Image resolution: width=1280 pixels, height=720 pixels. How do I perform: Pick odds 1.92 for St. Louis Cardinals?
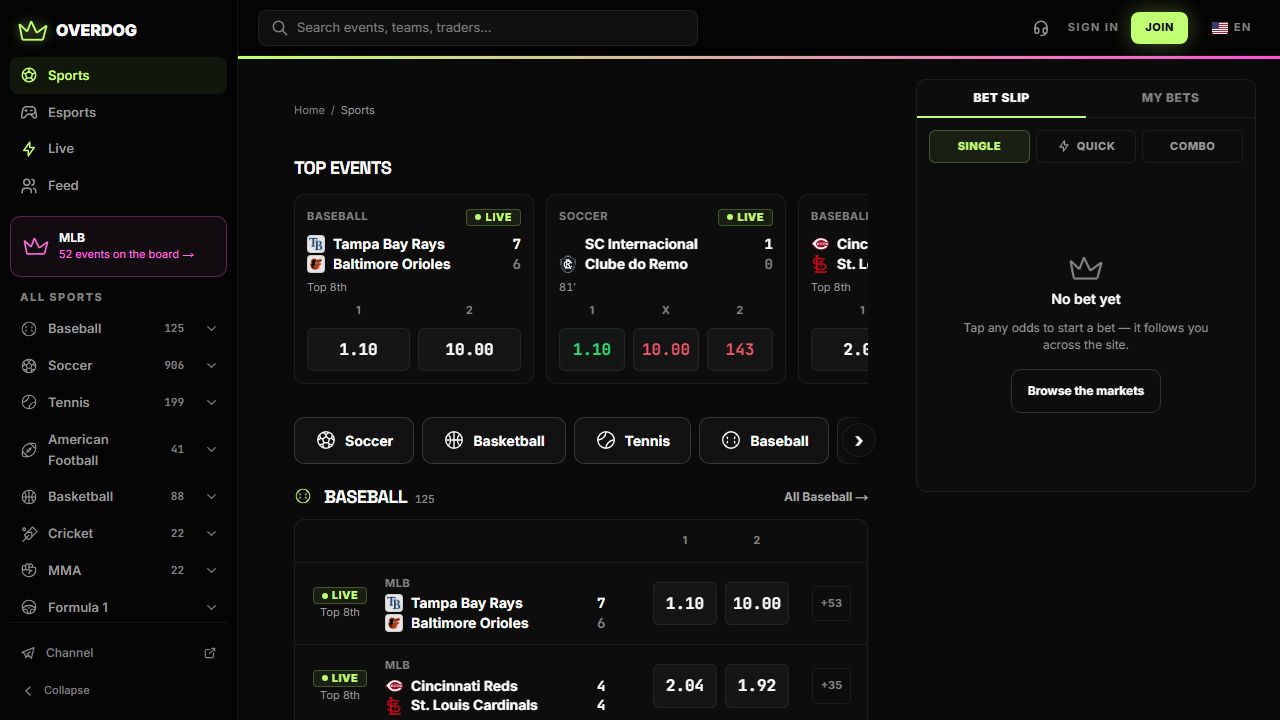point(757,686)
